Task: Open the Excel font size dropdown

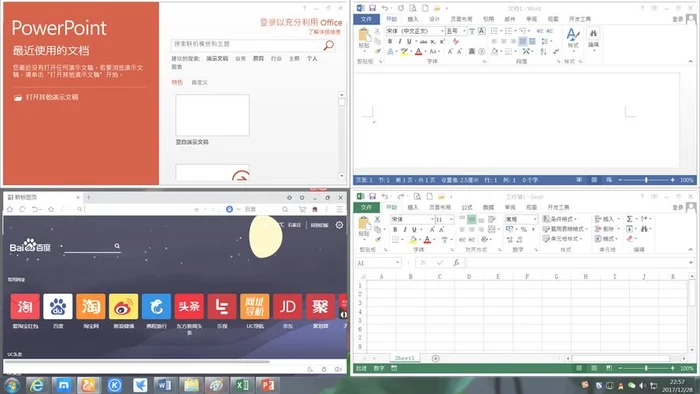Action: pos(451,219)
